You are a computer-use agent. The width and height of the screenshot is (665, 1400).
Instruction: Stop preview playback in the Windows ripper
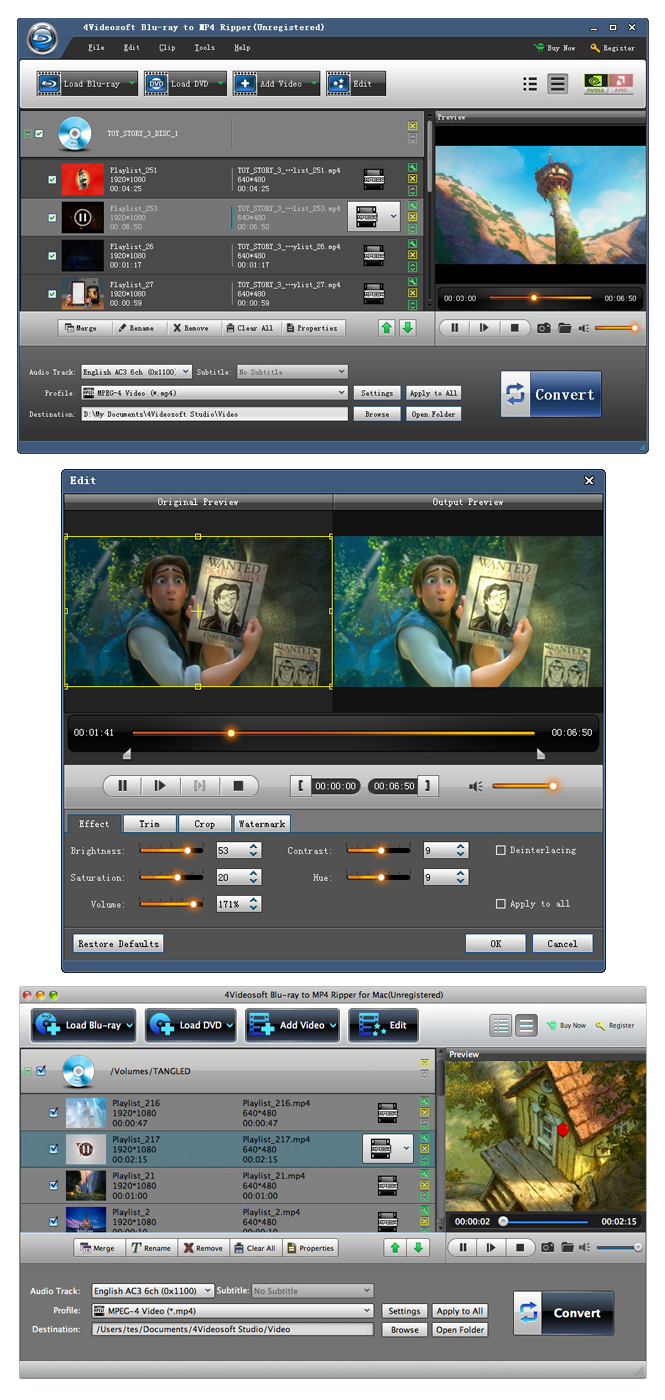coord(514,327)
